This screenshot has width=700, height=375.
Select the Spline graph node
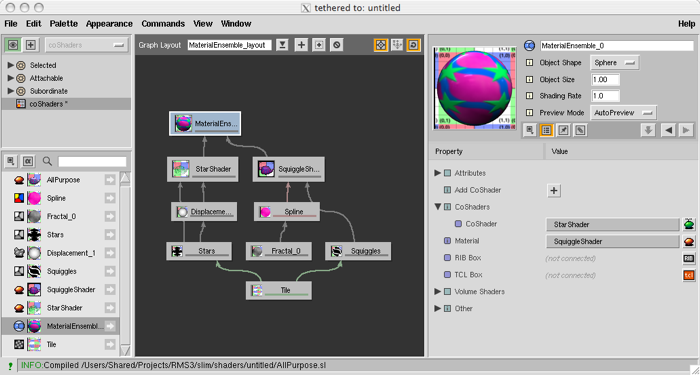[x=287, y=212]
